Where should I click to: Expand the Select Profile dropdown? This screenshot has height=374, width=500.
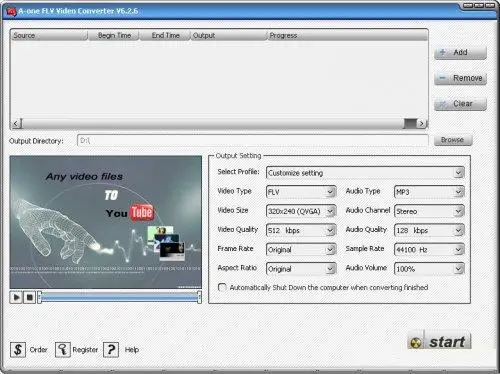365,173
